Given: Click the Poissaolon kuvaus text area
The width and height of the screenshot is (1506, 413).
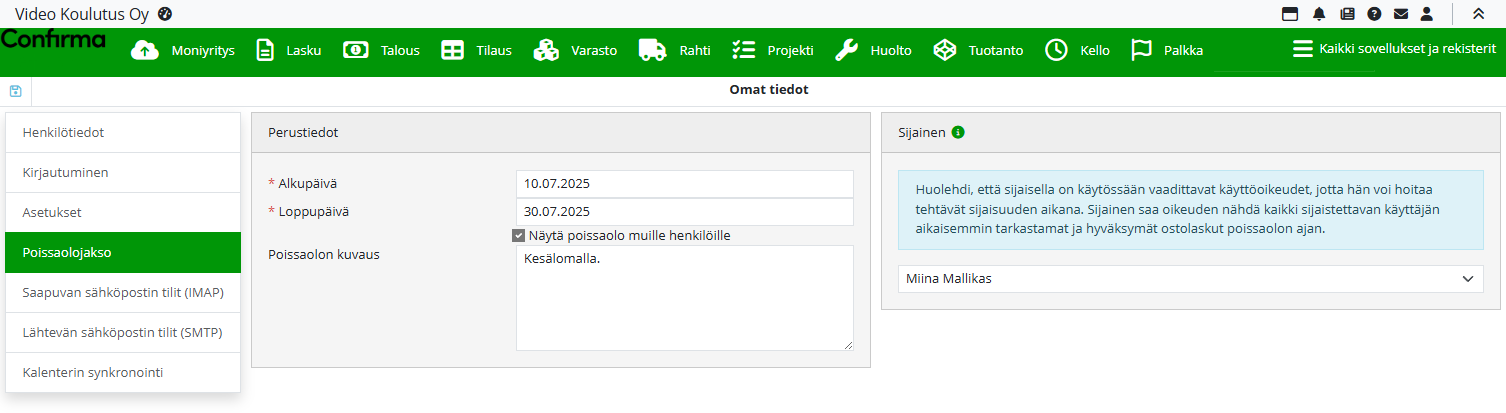Looking at the screenshot, I should click(684, 298).
